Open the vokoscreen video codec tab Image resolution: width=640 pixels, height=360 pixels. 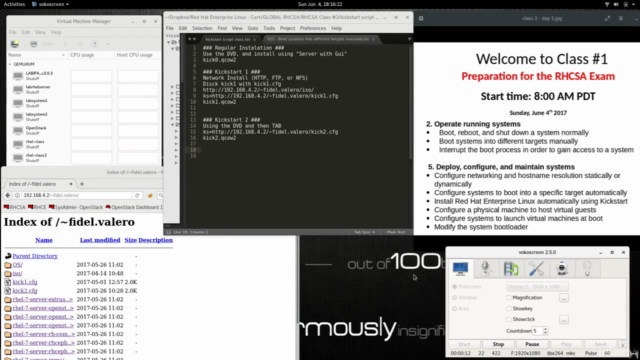(511, 269)
